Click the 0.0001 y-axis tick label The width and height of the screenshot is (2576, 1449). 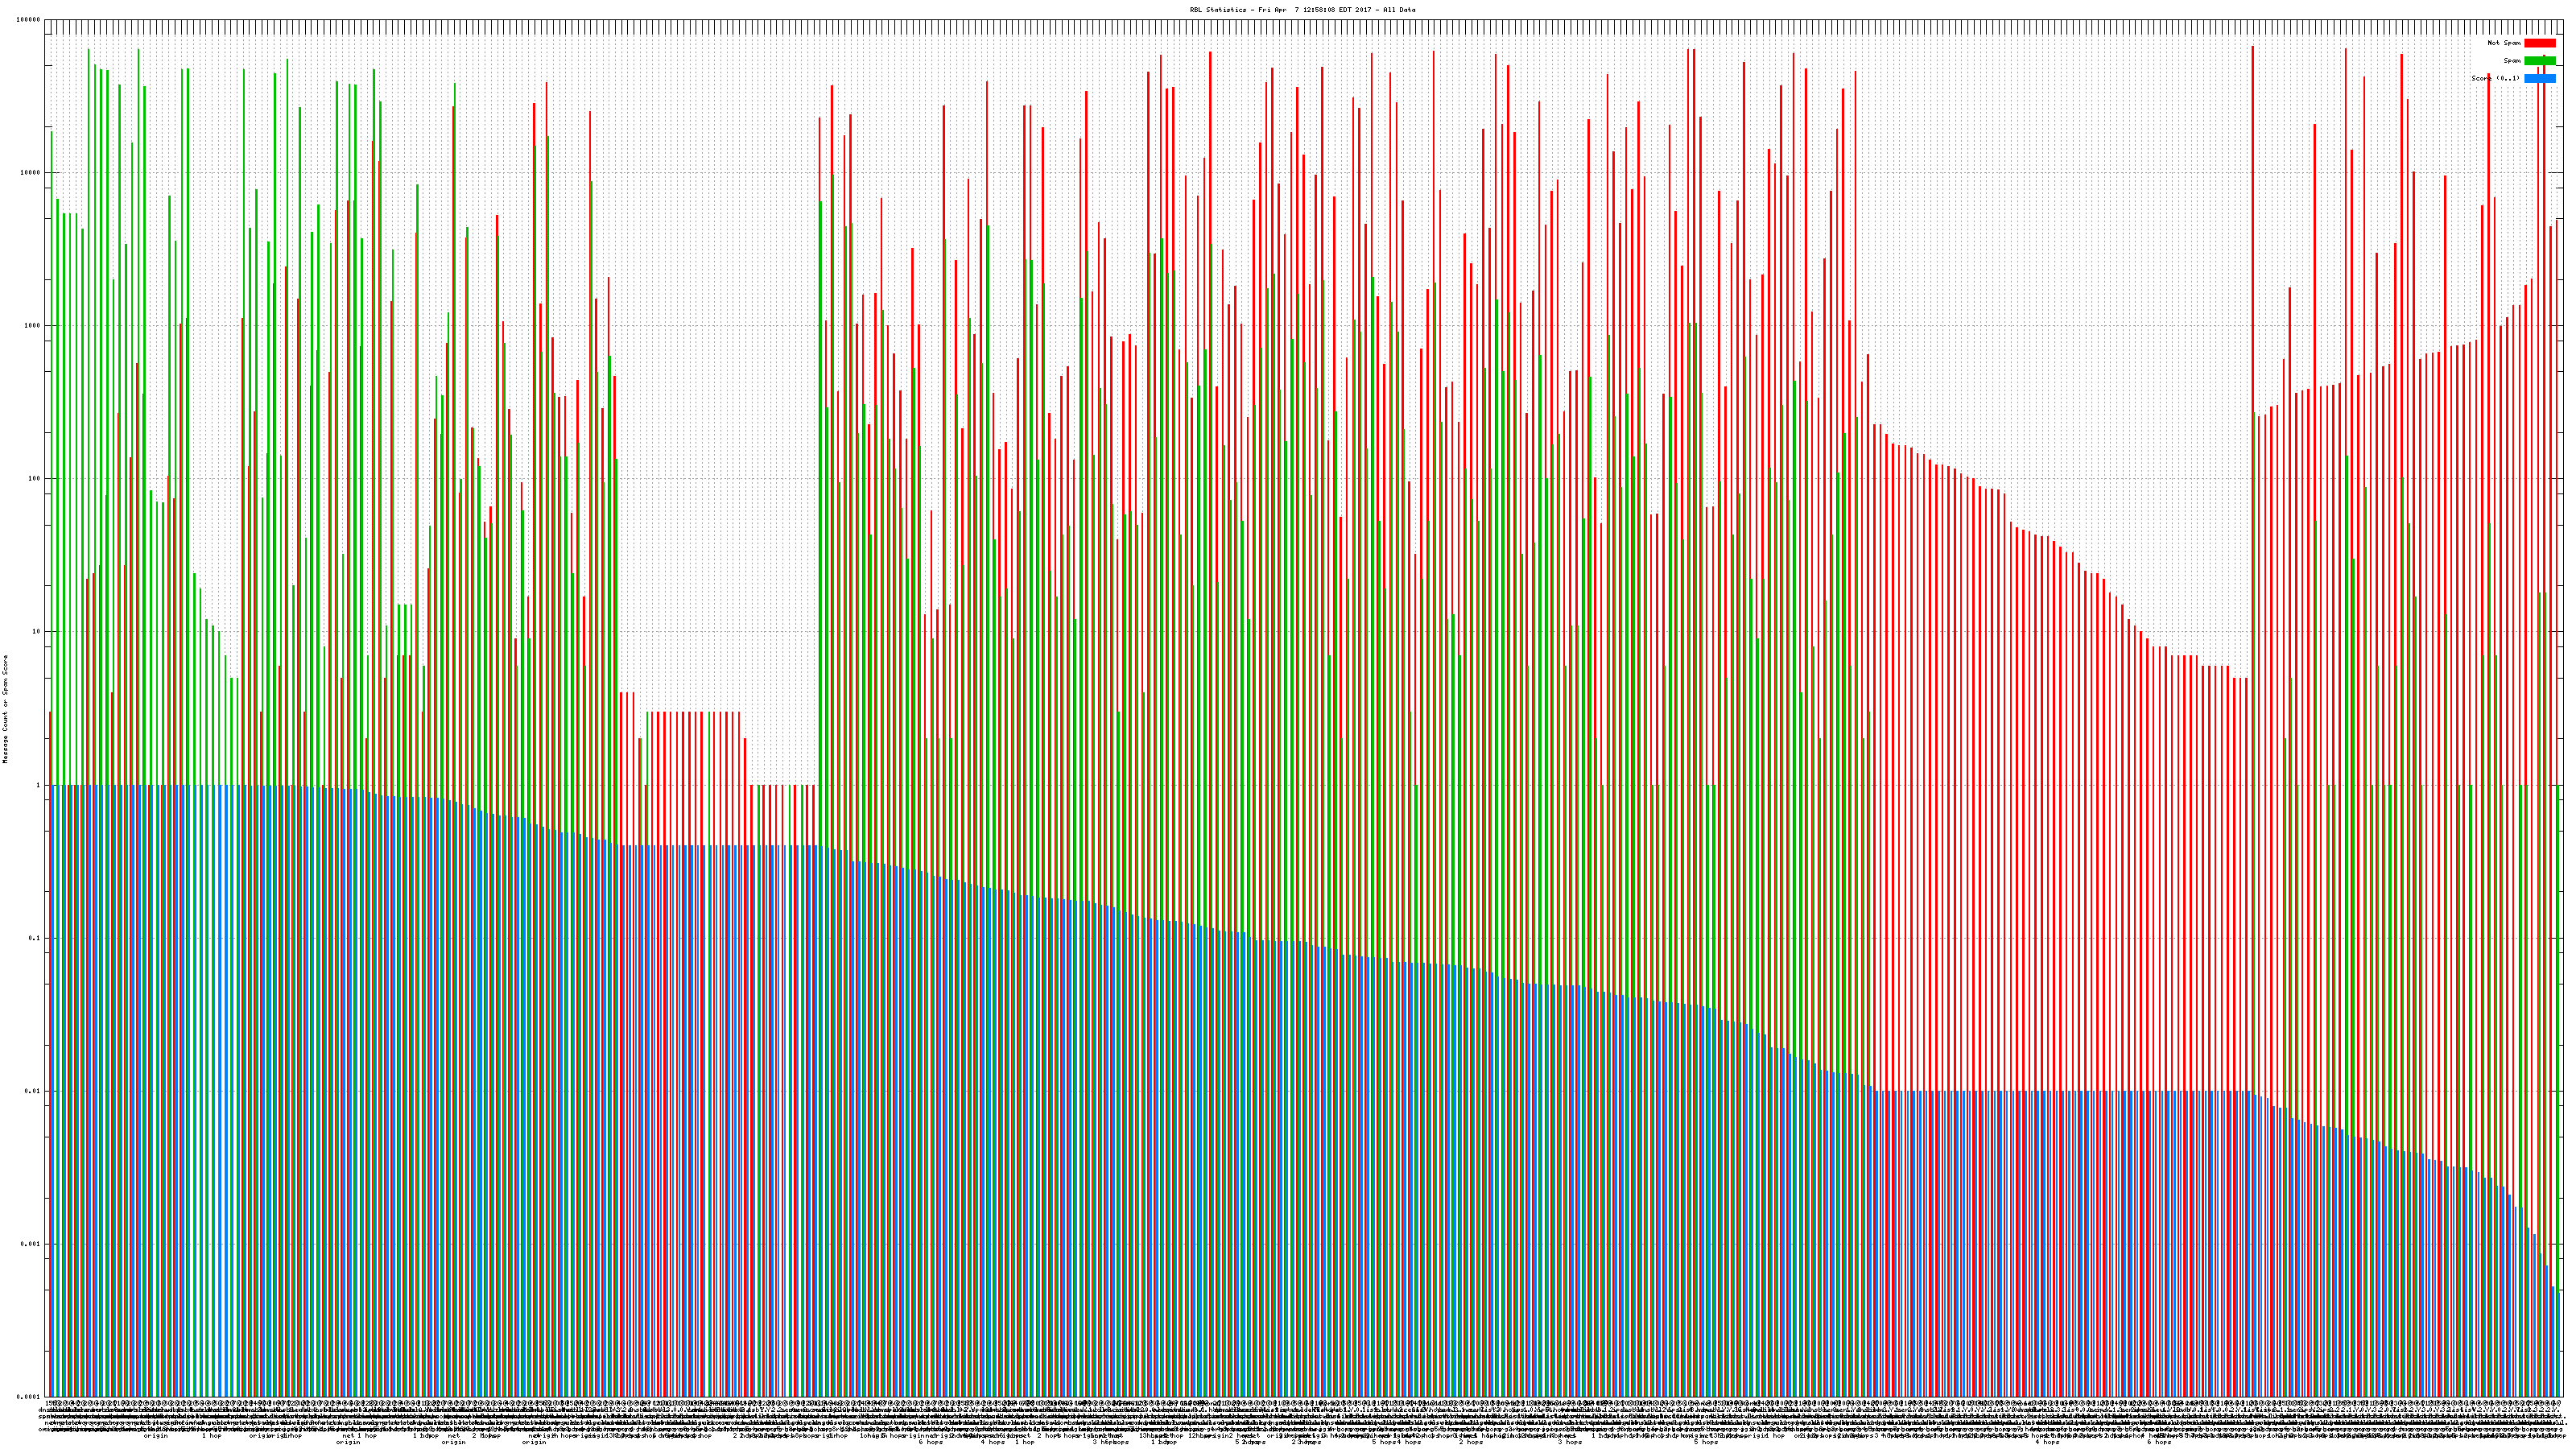(29, 1397)
